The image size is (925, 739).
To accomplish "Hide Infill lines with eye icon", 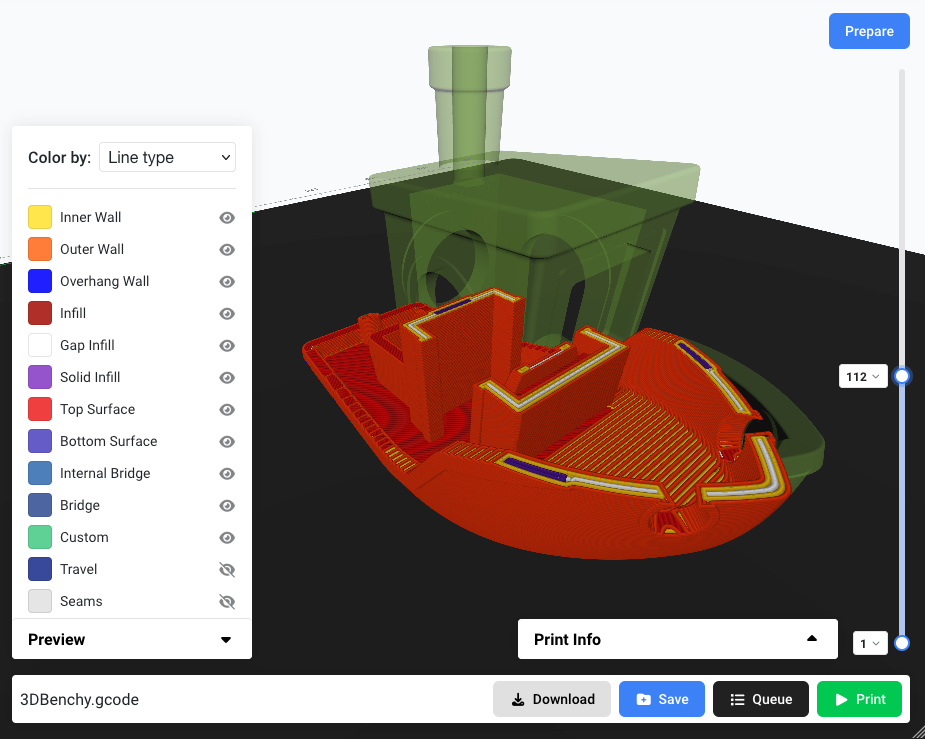I will [227, 313].
